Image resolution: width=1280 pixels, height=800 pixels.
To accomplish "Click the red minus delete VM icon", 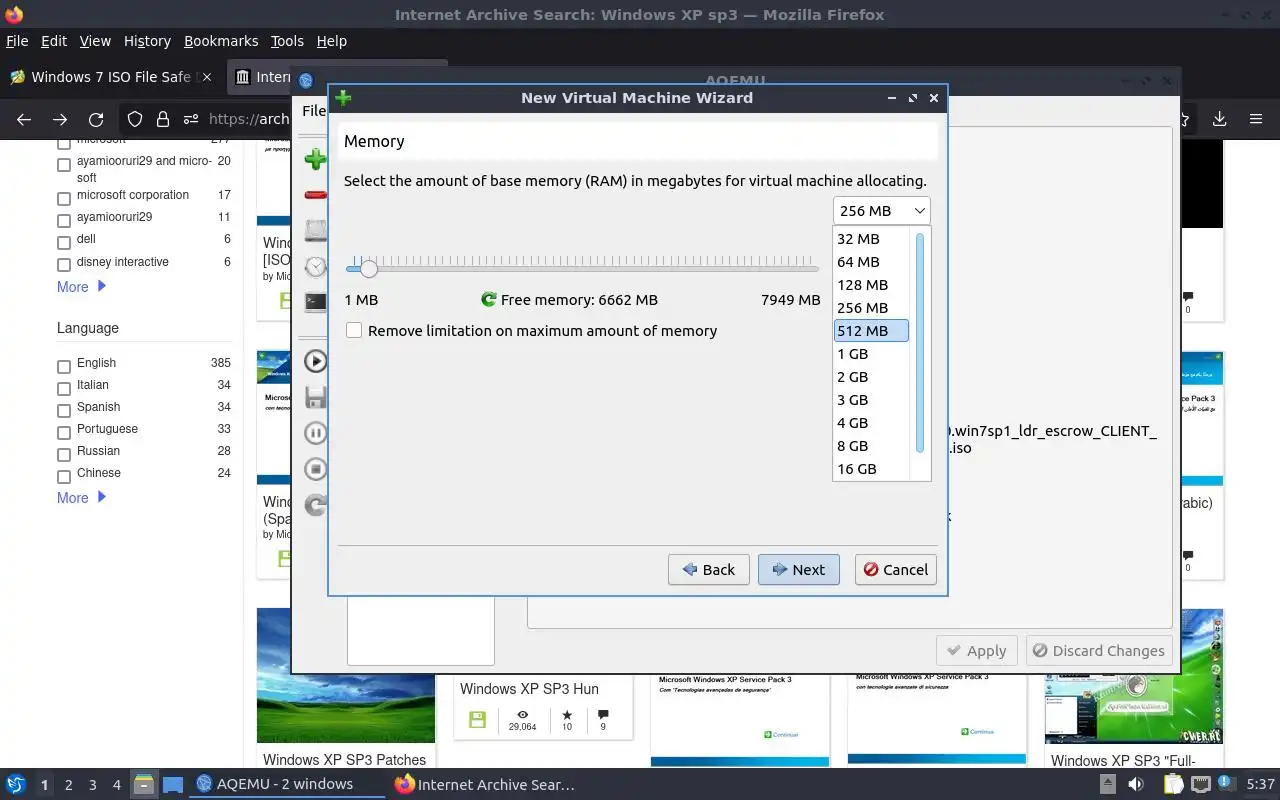I will click(316, 195).
